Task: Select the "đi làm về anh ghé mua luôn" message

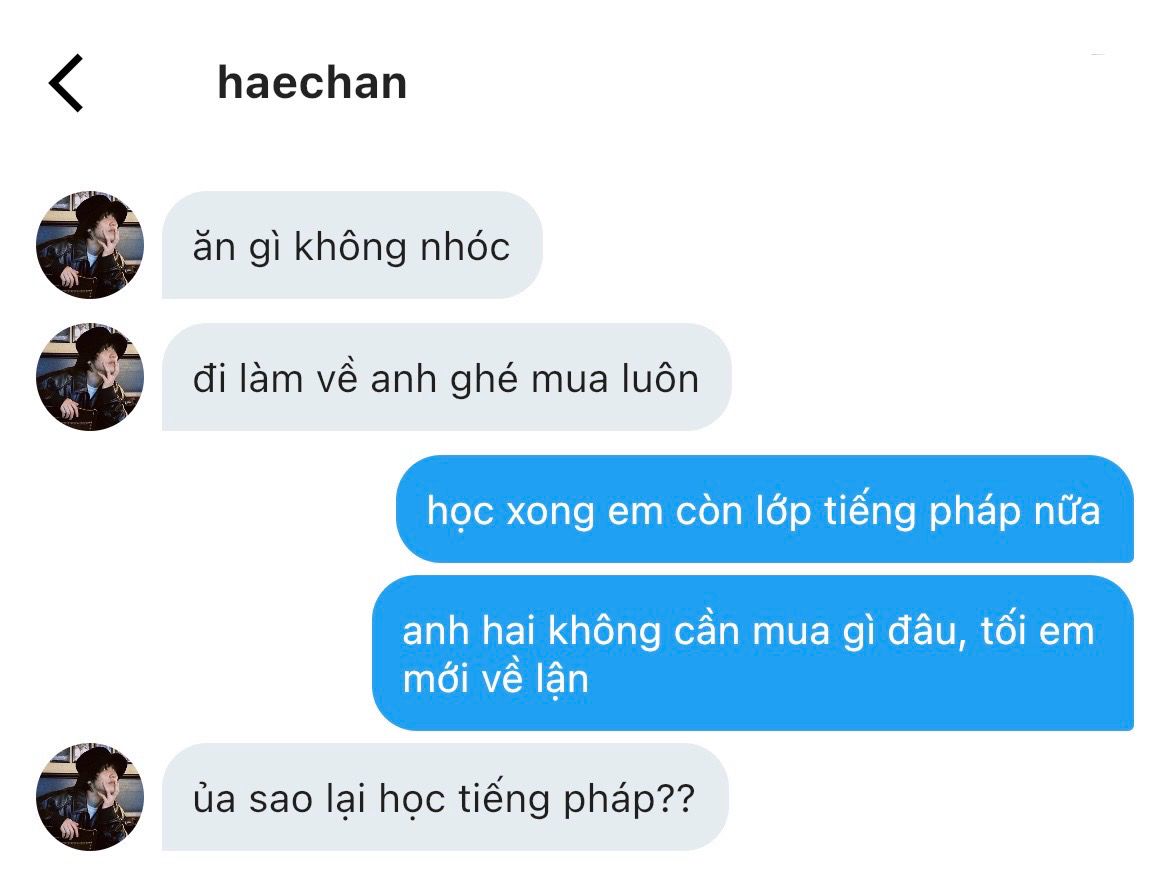Action: click(x=447, y=377)
